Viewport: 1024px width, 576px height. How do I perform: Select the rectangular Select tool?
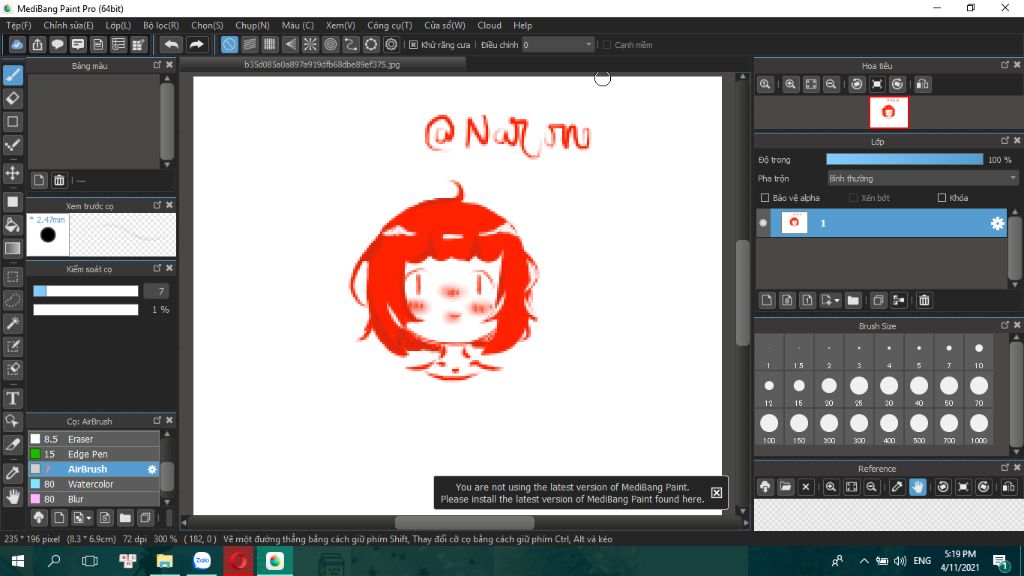[12, 277]
